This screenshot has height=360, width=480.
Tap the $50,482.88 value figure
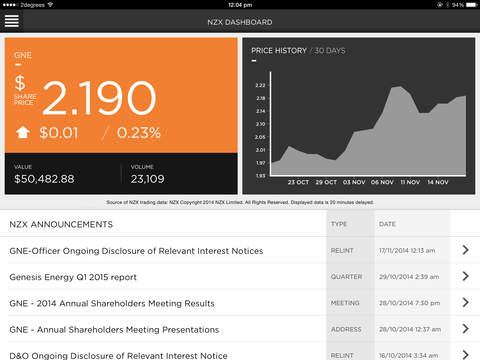[44, 179]
